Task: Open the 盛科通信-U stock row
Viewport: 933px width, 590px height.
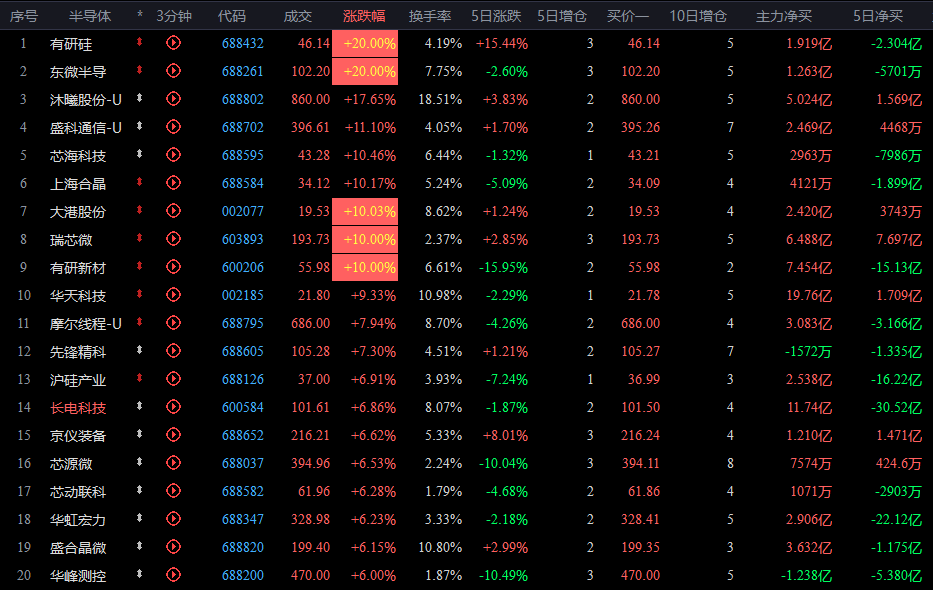Action: 466,127
